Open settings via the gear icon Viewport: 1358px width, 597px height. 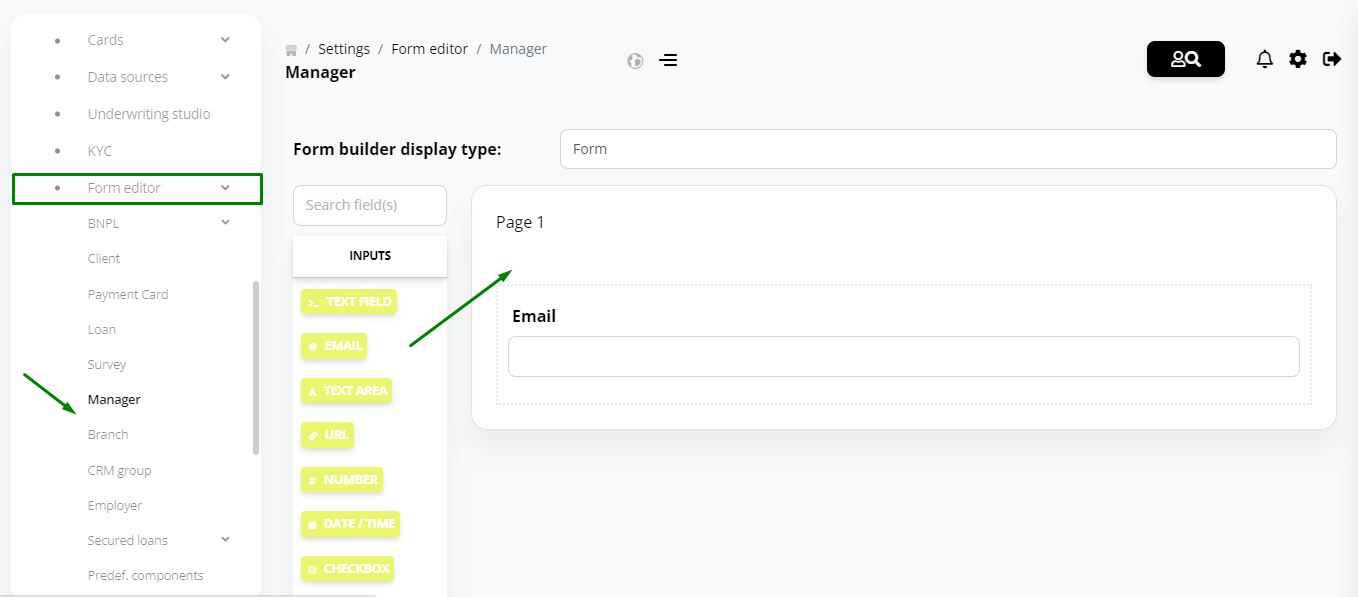tap(1298, 59)
